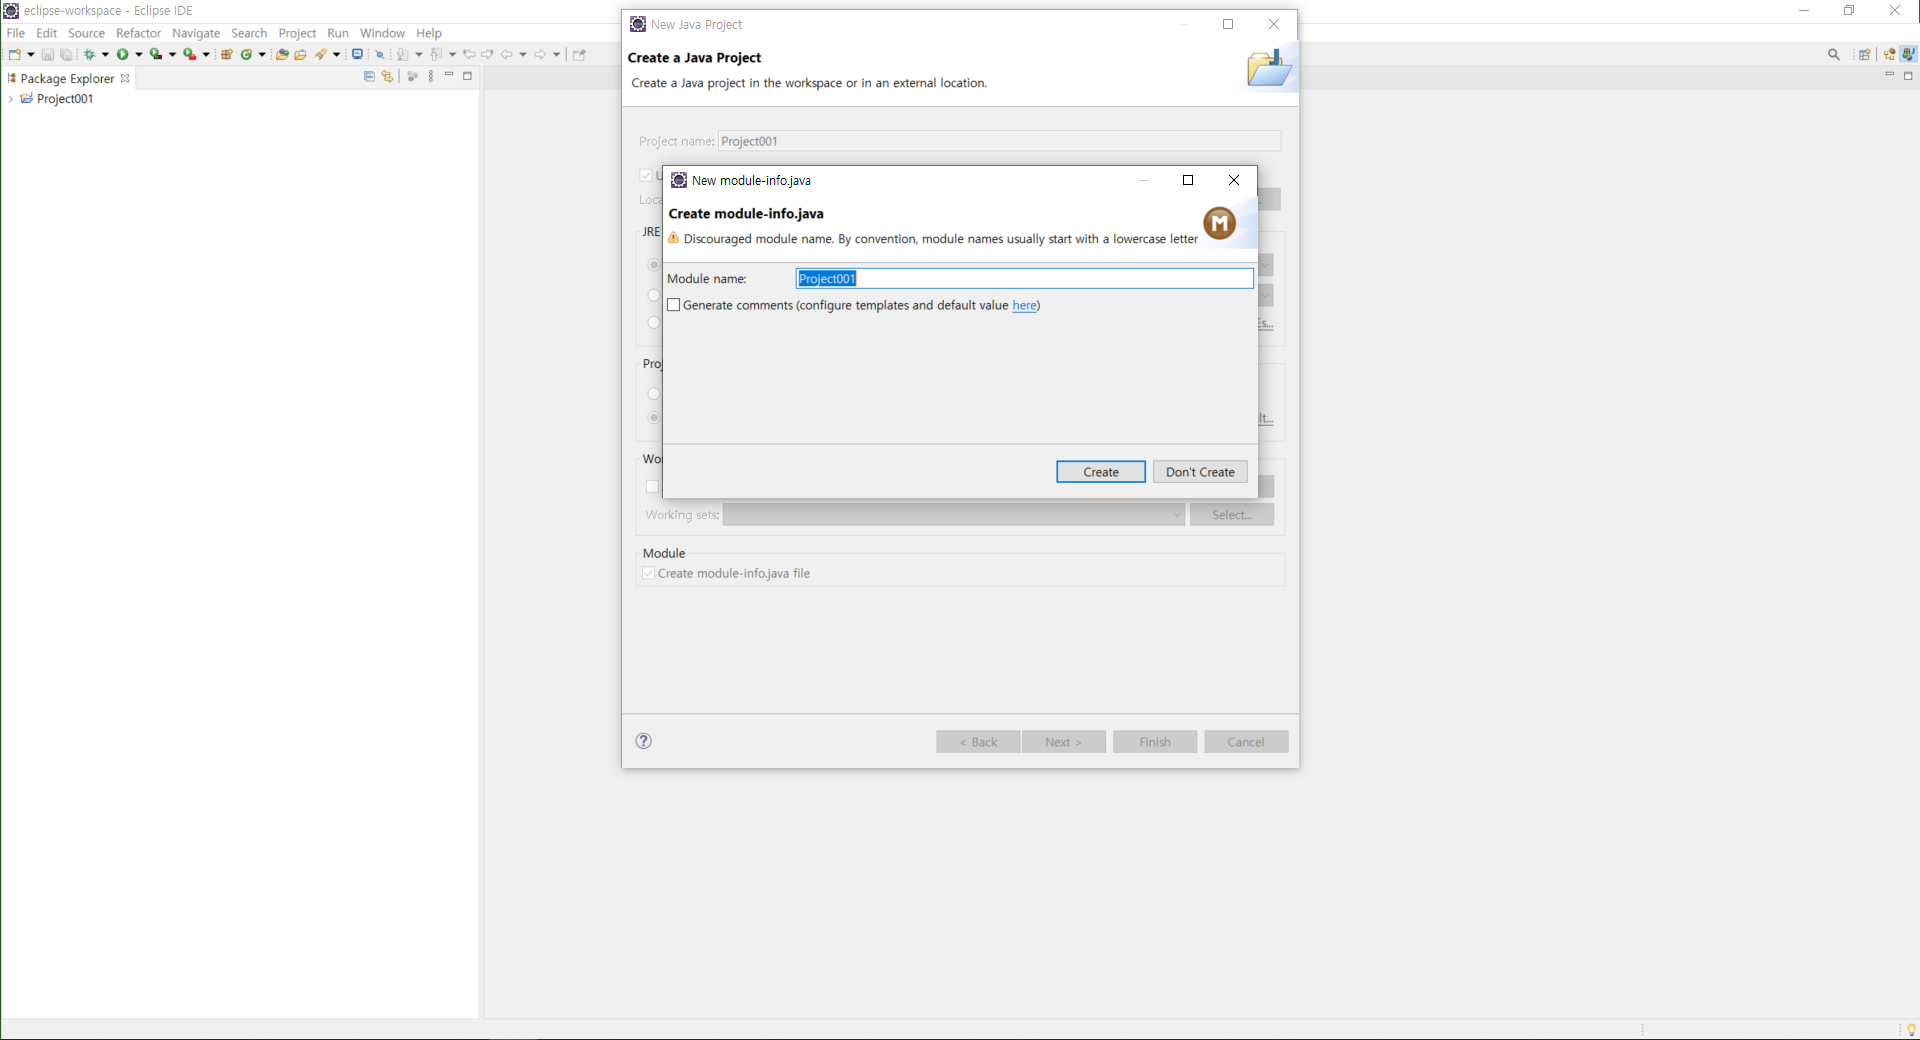
Task: Open the Window menu
Action: click(x=382, y=33)
